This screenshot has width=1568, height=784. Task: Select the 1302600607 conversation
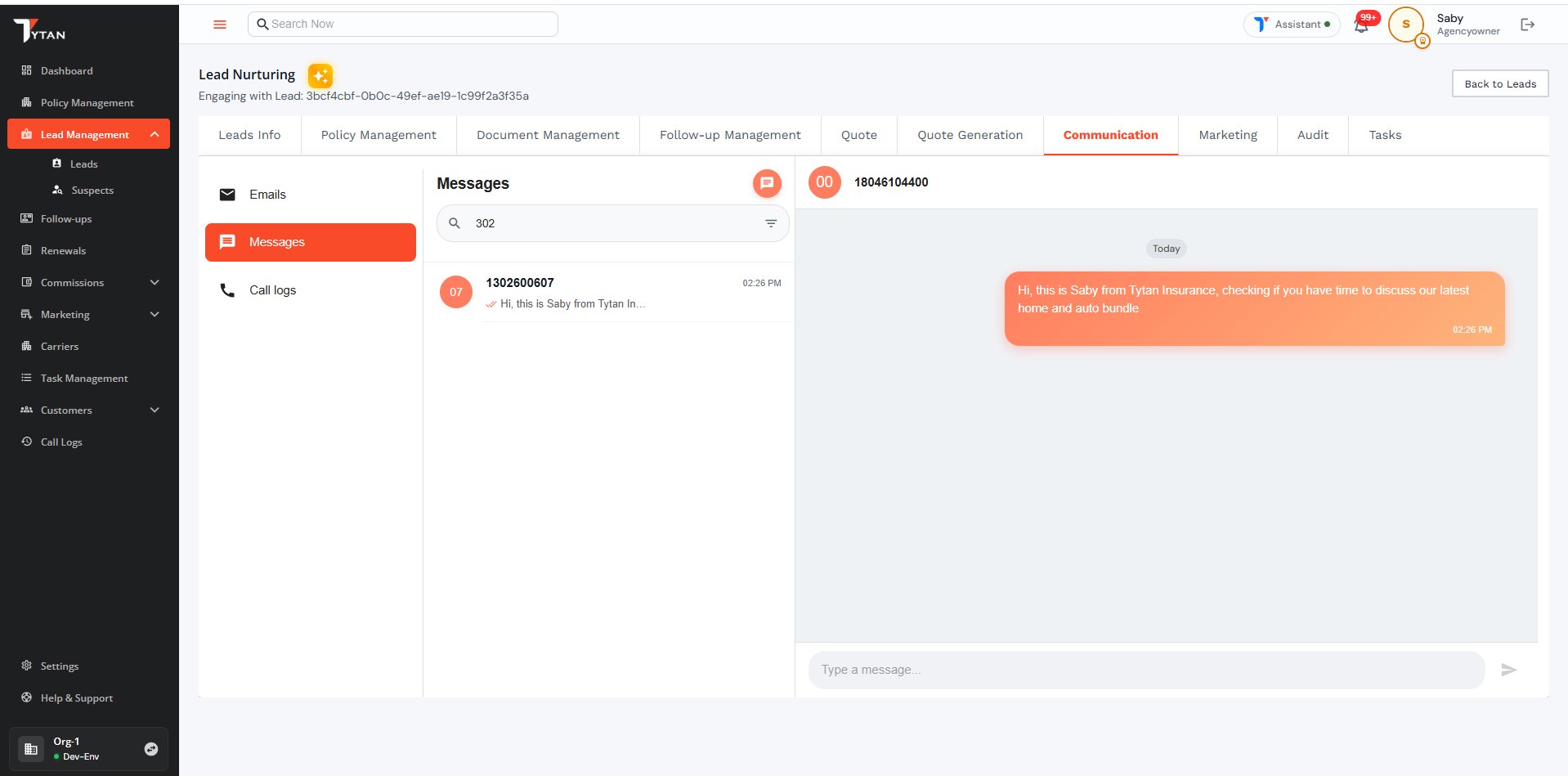click(x=612, y=293)
